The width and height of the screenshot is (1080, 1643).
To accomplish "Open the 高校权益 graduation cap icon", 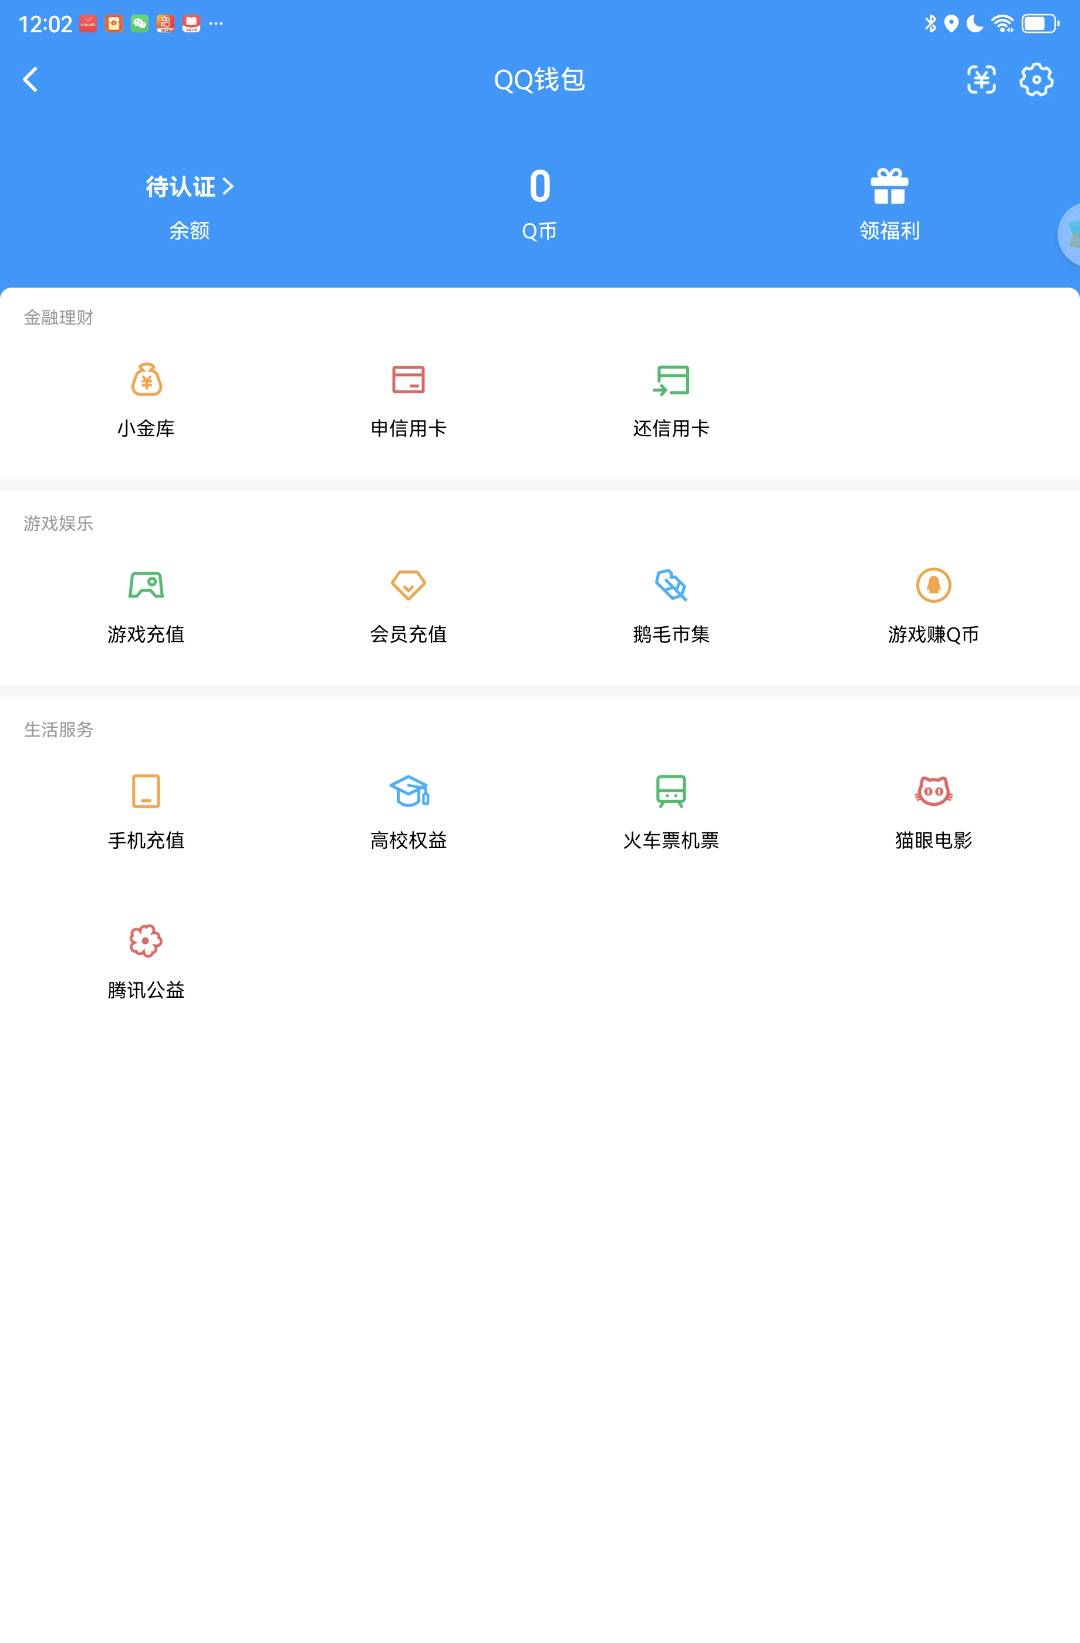I will pyautogui.click(x=408, y=791).
